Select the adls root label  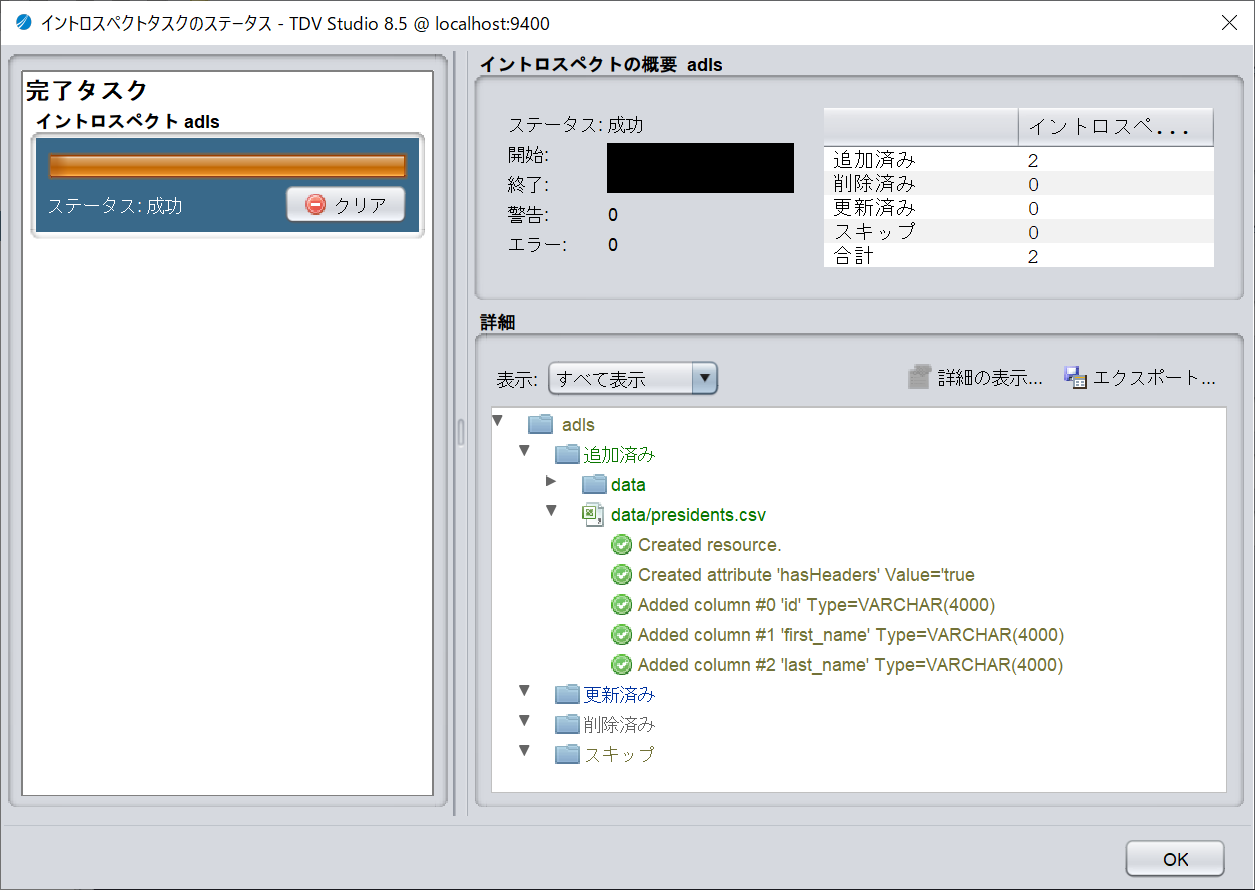pyautogui.click(x=578, y=425)
